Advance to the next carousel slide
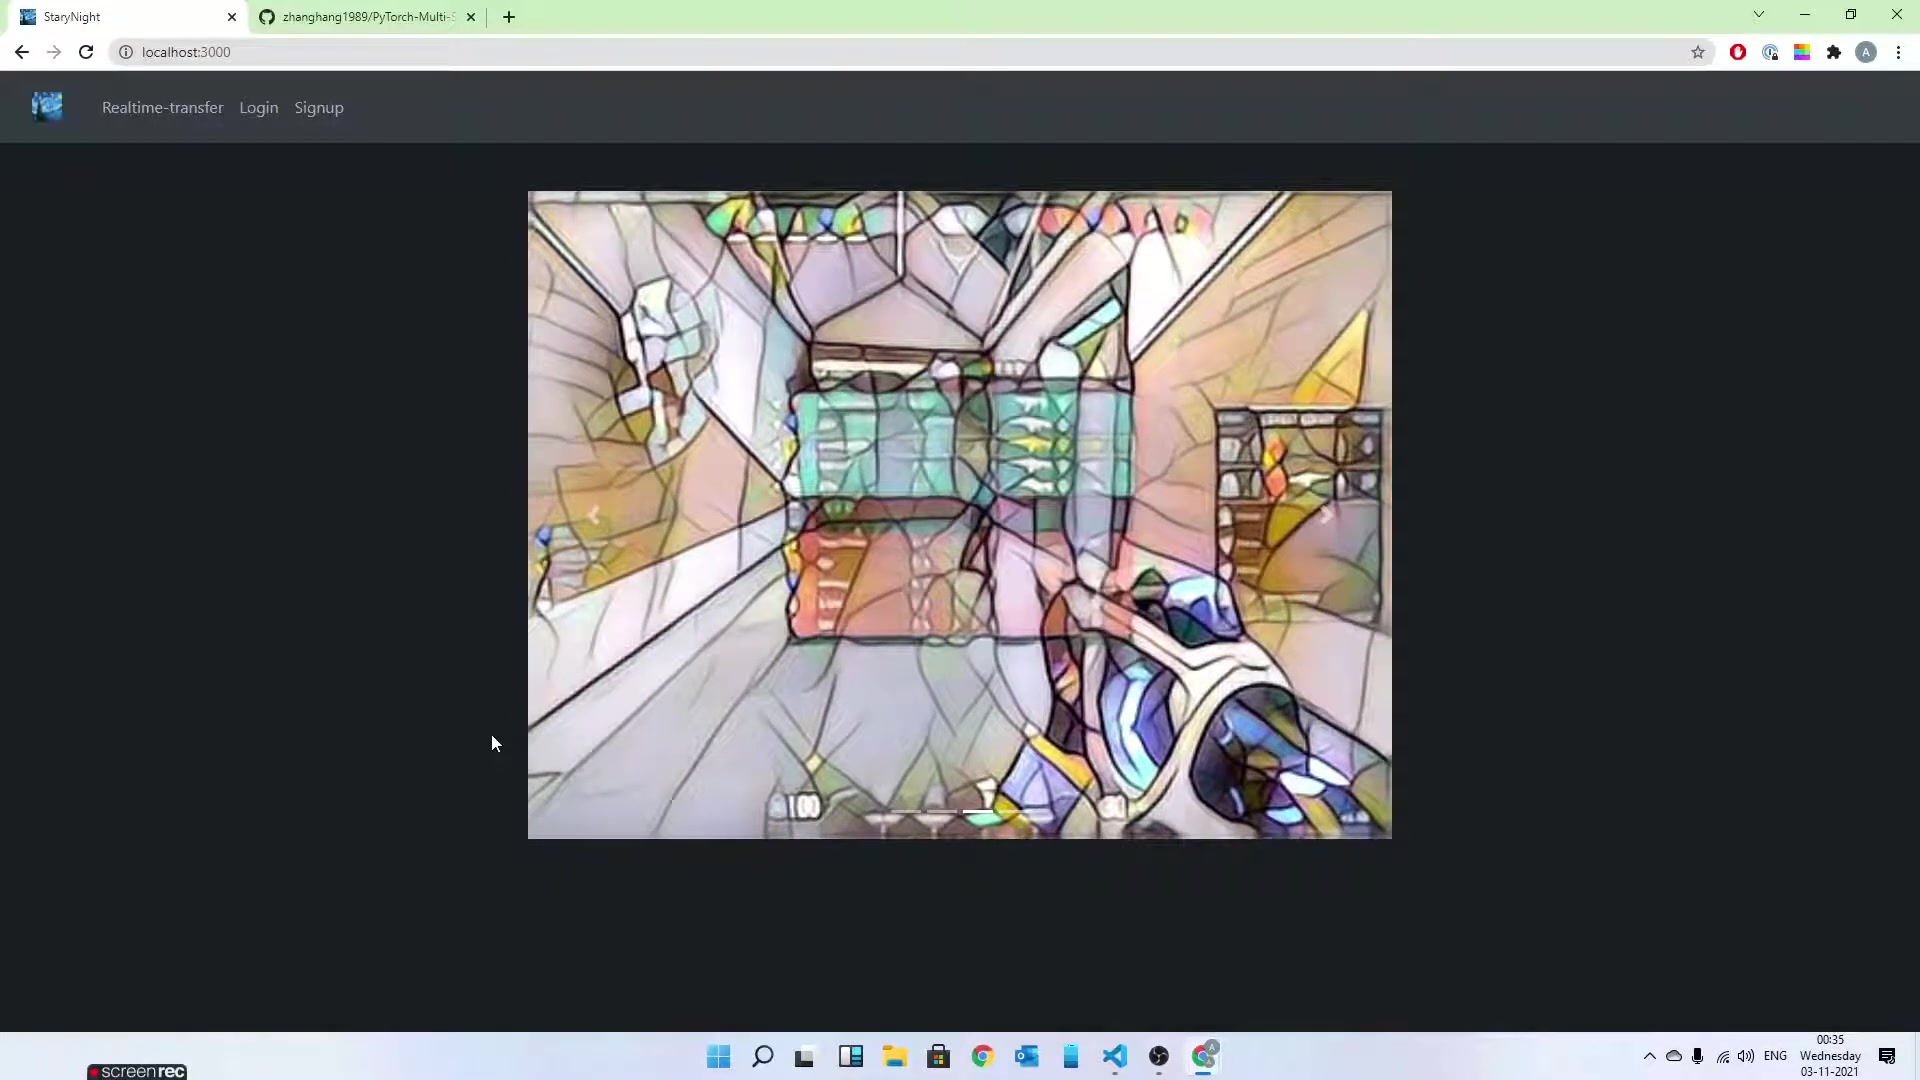1920x1080 pixels. point(1326,515)
